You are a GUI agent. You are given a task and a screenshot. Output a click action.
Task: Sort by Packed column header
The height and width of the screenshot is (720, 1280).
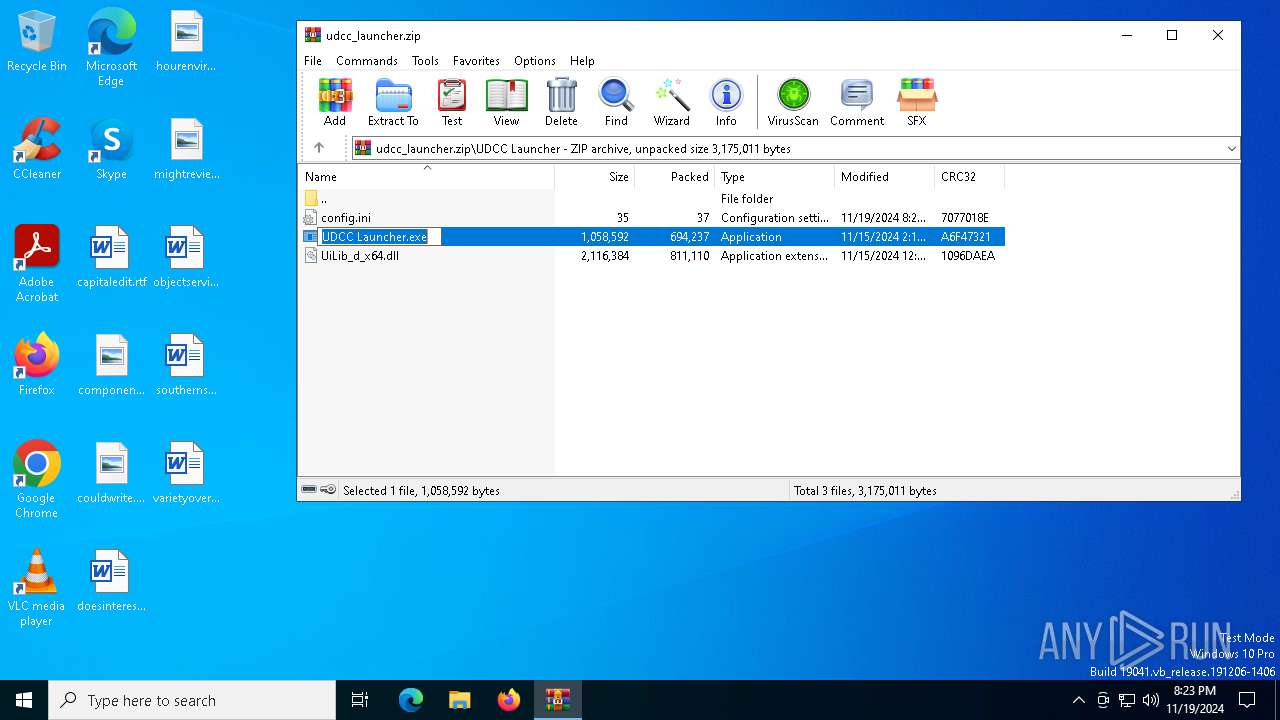[675, 177]
